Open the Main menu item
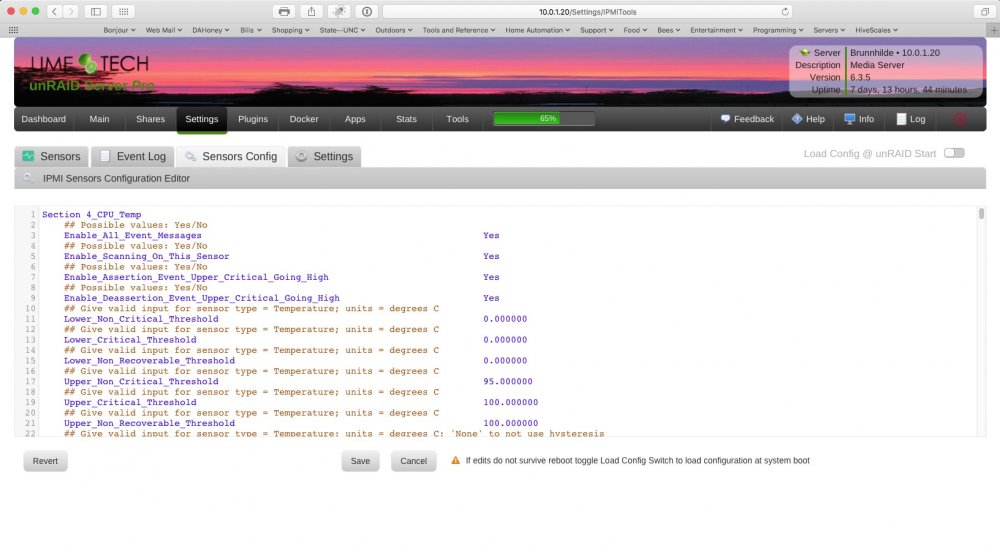The width and height of the screenshot is (1000, 553). [x=99, y=119]
